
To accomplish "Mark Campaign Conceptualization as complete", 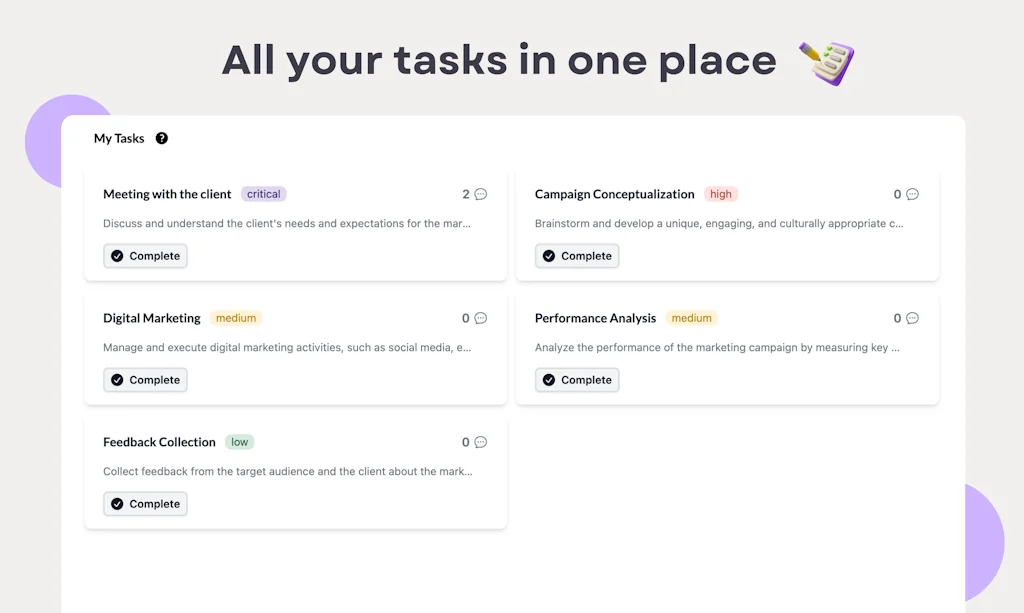I will pos(577,256).
